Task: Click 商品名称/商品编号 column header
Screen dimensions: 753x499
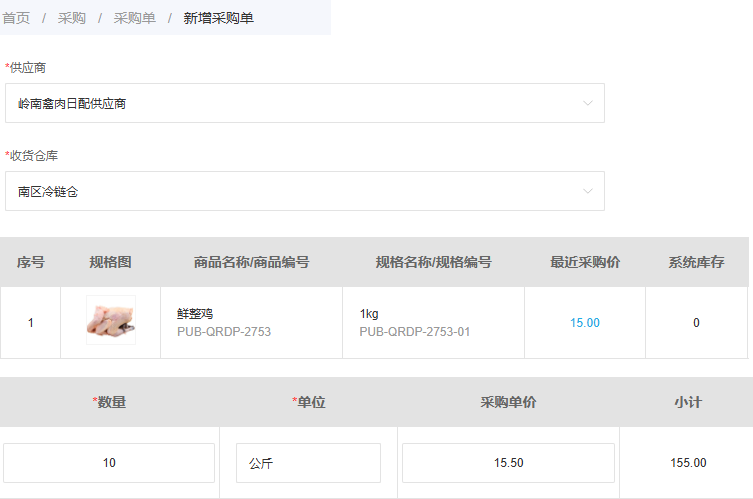Action: [252, 262]
